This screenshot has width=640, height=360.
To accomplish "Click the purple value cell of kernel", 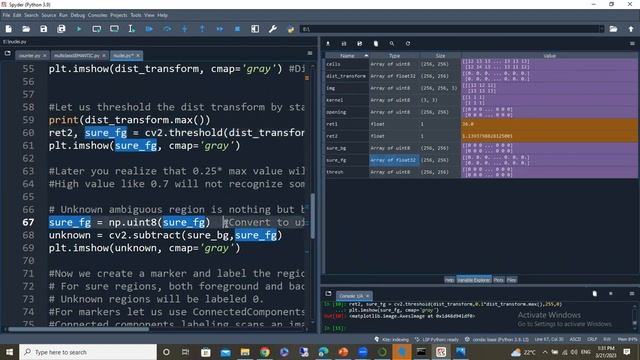I will [x=549, y=100].
